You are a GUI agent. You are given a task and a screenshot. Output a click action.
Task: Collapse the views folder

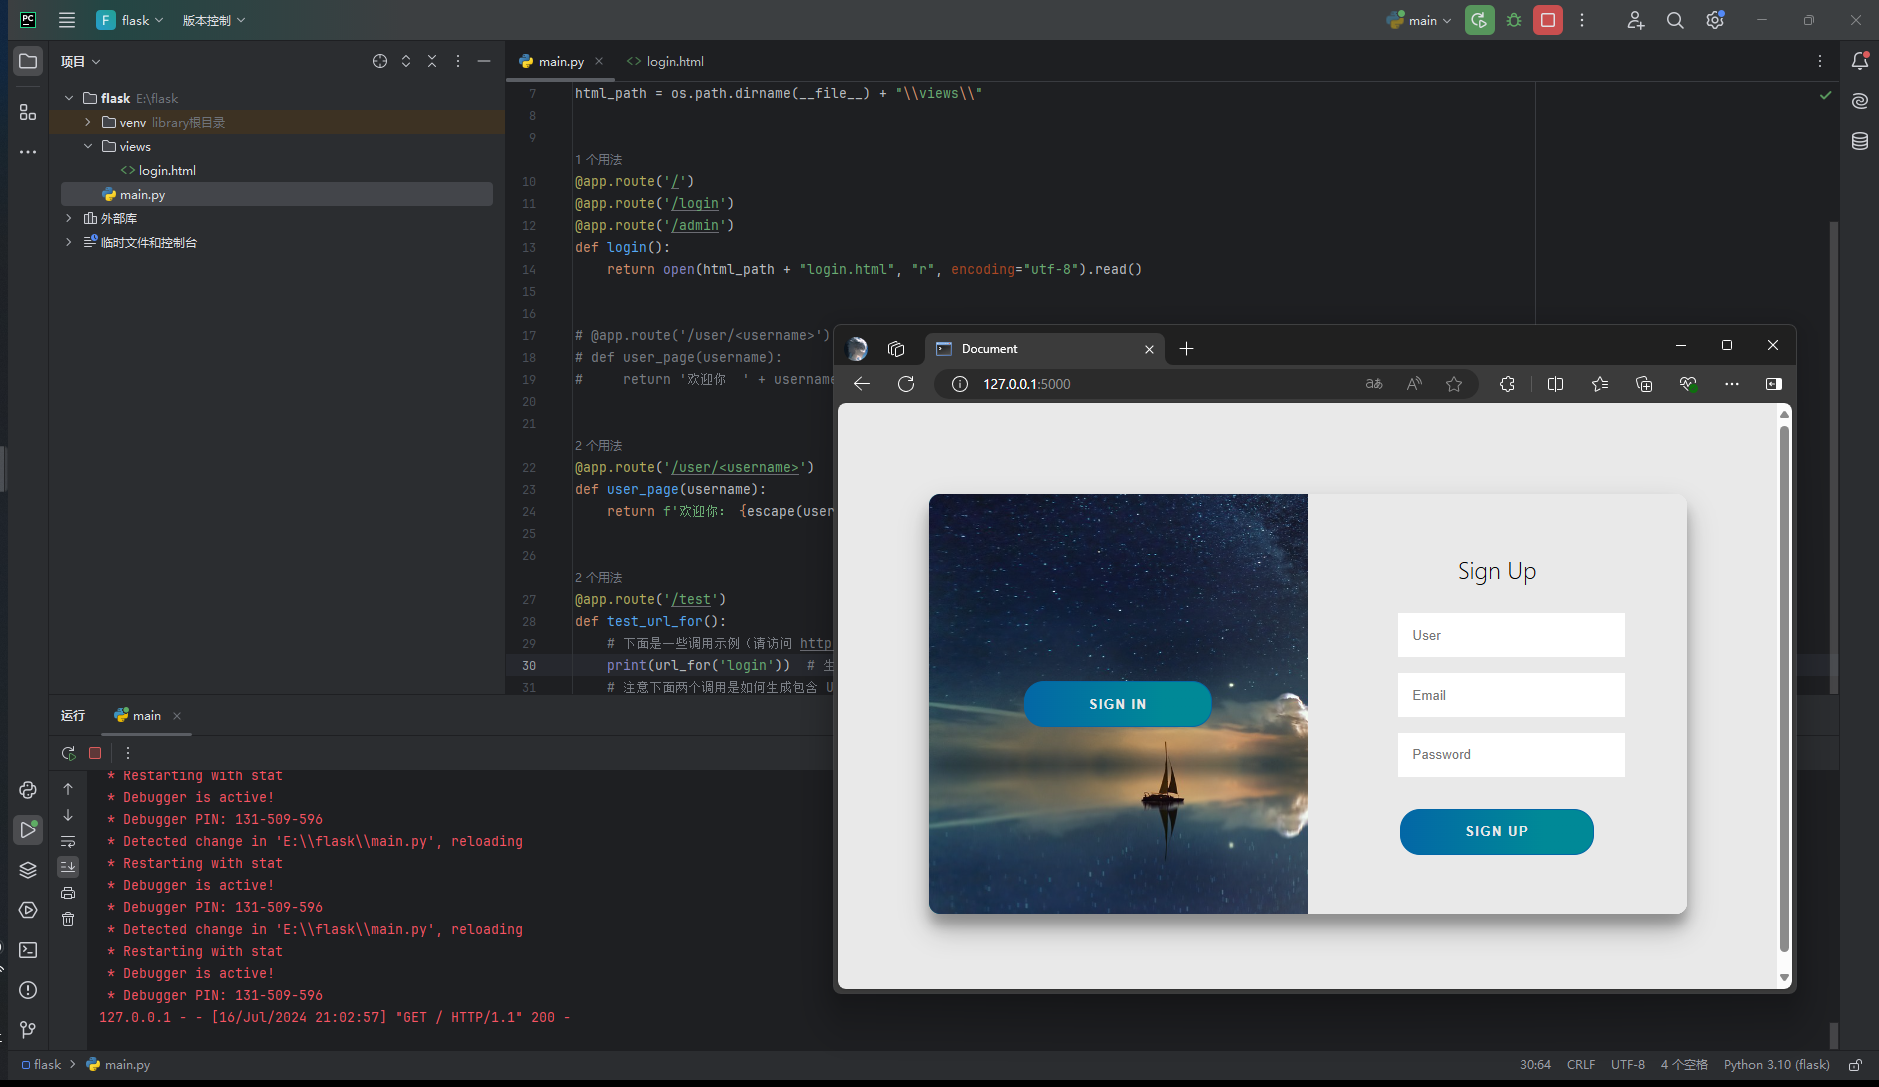coord(88,146)
